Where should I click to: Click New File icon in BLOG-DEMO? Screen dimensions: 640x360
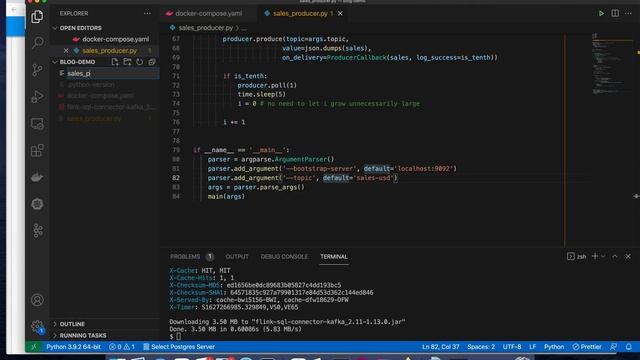click(x=115, y=62)
